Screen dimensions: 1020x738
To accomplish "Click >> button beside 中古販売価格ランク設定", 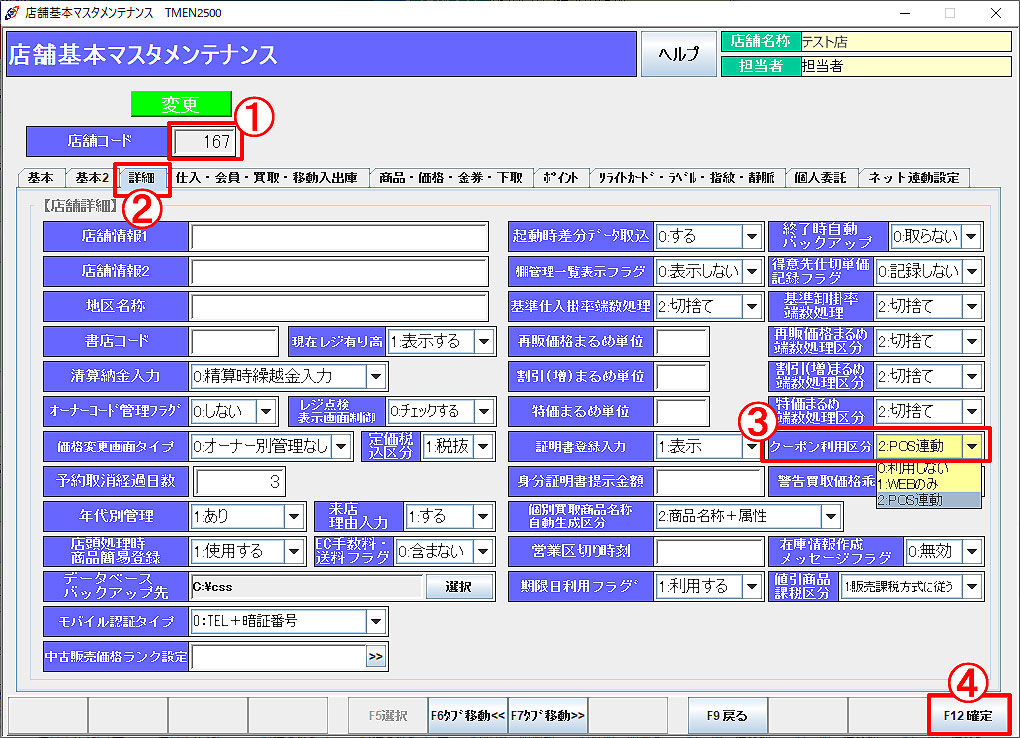I will tap(375, 657).
